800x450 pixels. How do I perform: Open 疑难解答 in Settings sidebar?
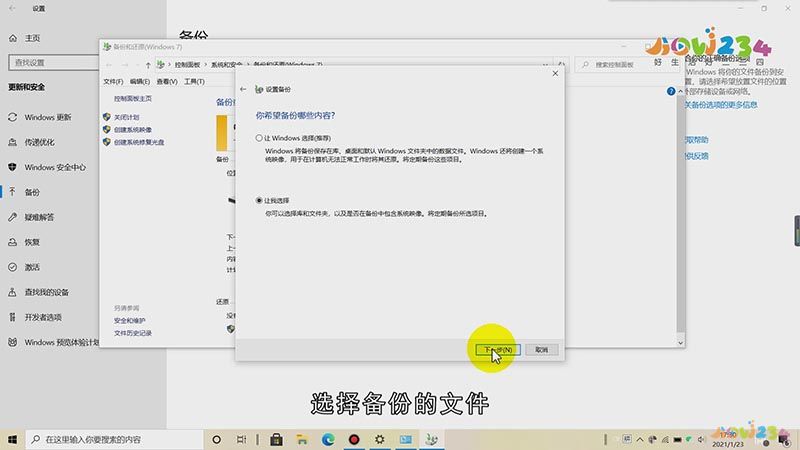[x=39, y=217]
